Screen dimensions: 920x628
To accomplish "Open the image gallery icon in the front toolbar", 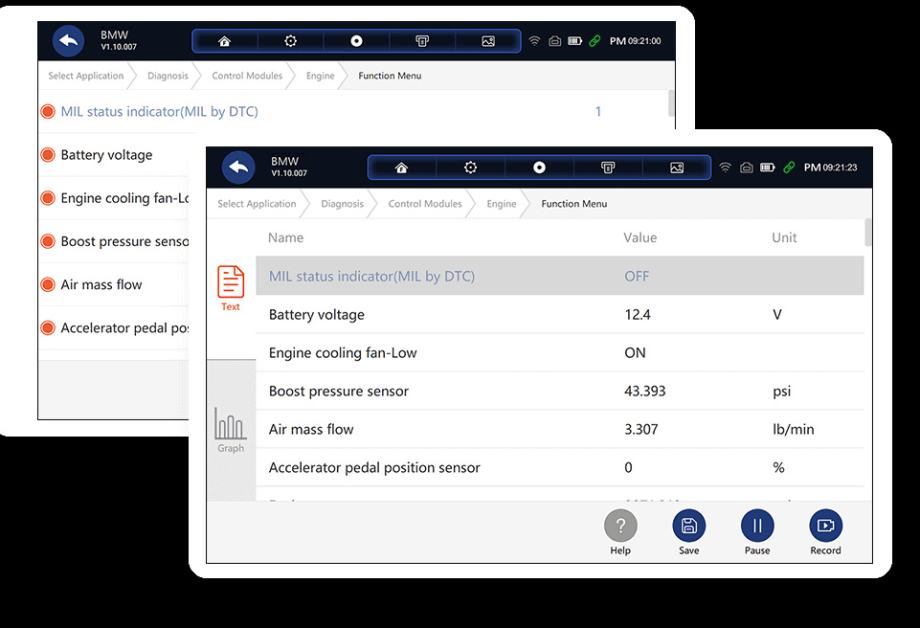I will coord(676,167).
